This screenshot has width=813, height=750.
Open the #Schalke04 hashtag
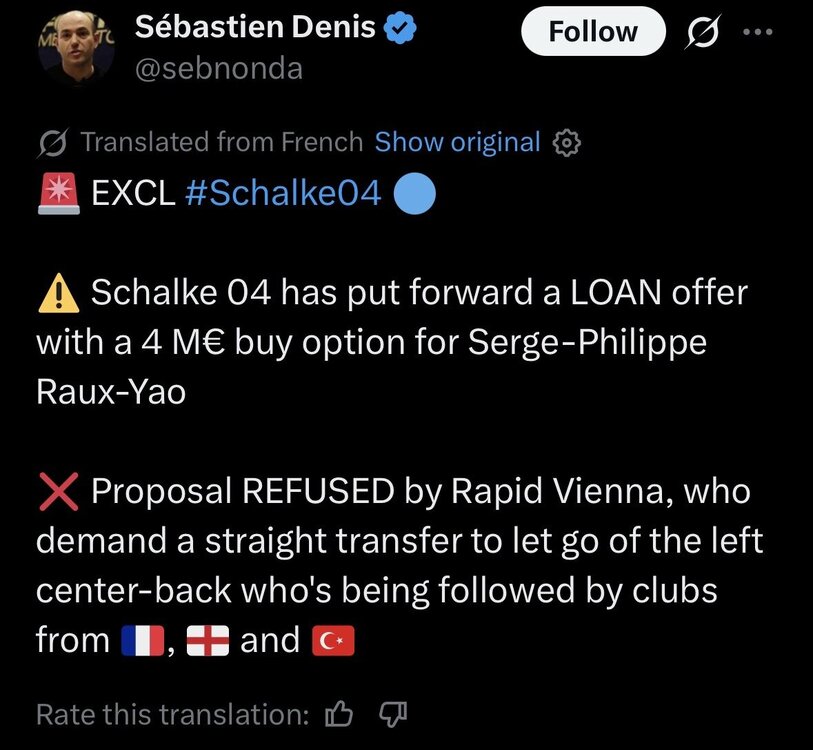[x=283, y=193]
